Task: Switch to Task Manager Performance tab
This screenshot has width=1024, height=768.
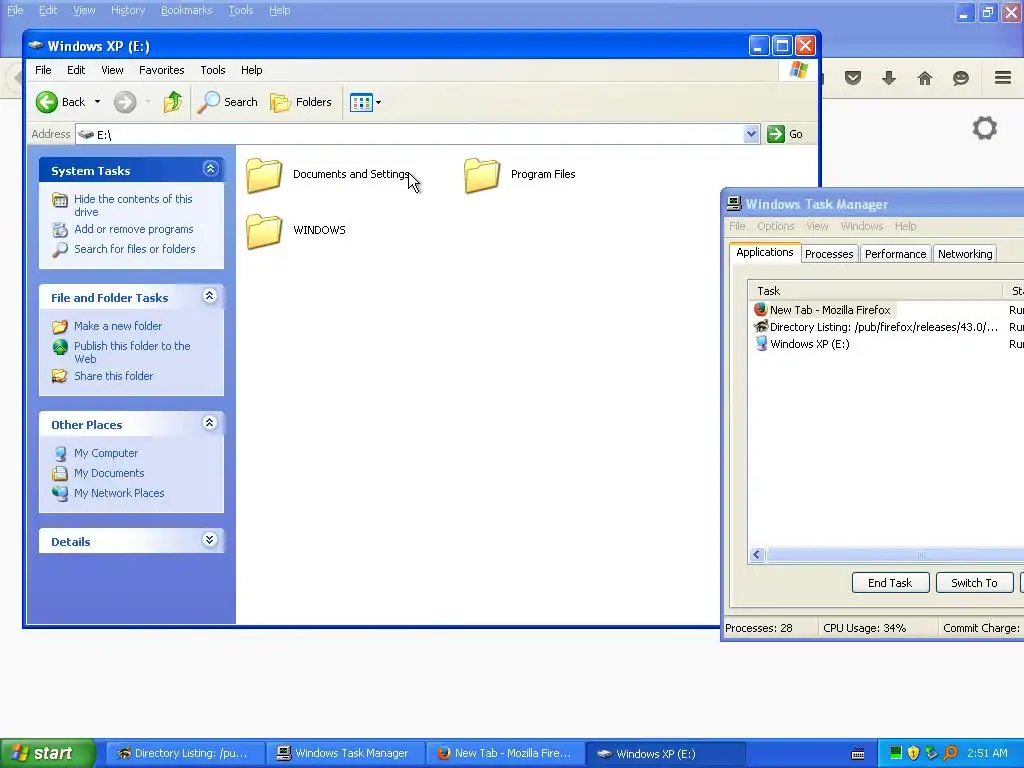Action: 895,254
